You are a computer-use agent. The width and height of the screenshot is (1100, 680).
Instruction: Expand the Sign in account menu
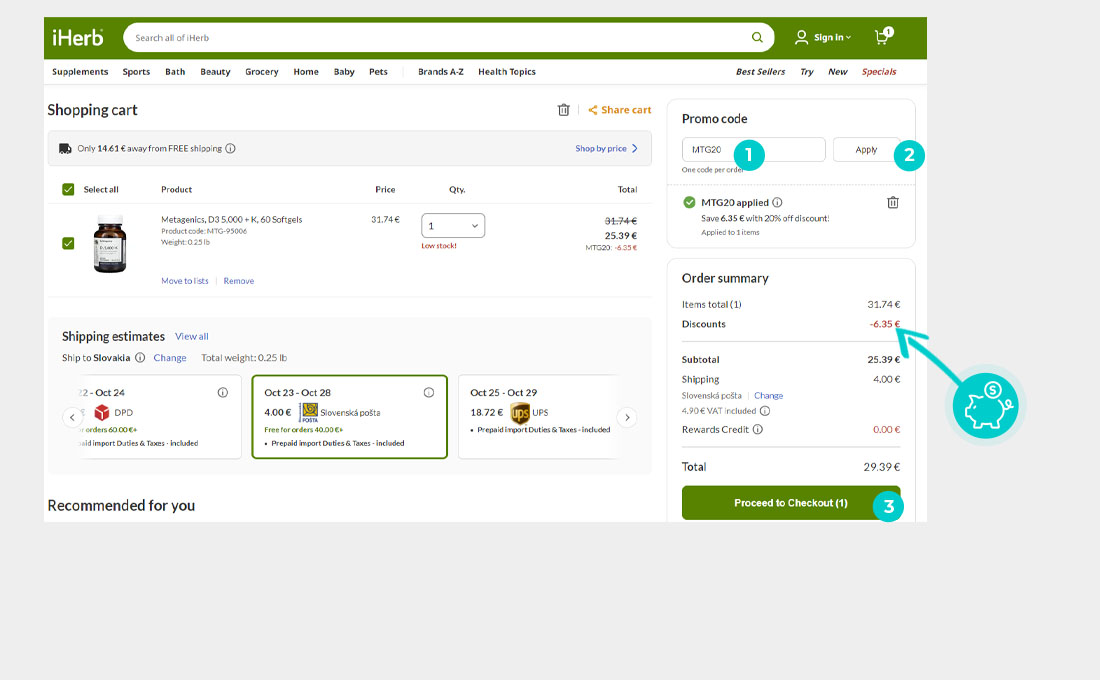point(824,38)
